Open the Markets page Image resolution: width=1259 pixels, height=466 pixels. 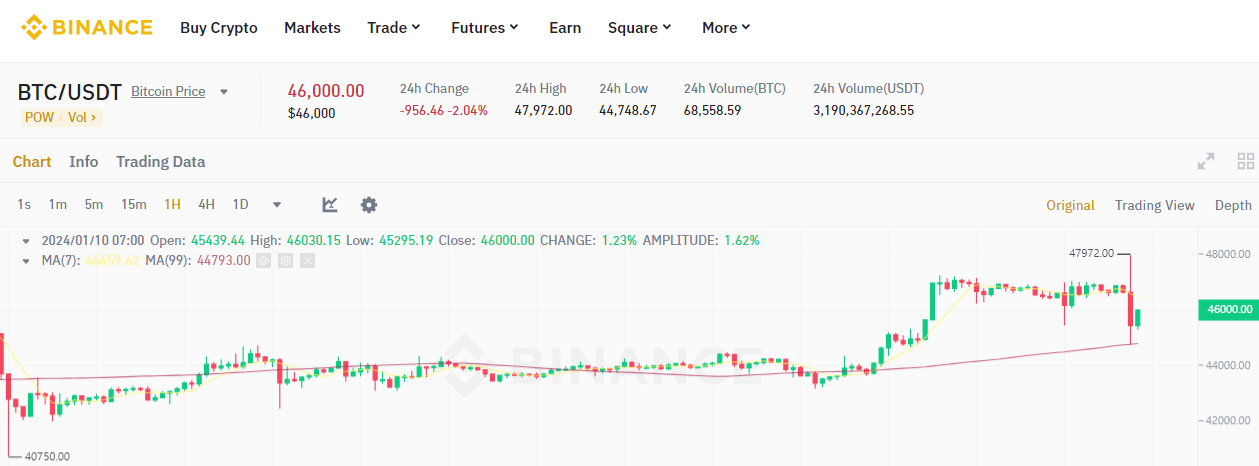(312, 28)
